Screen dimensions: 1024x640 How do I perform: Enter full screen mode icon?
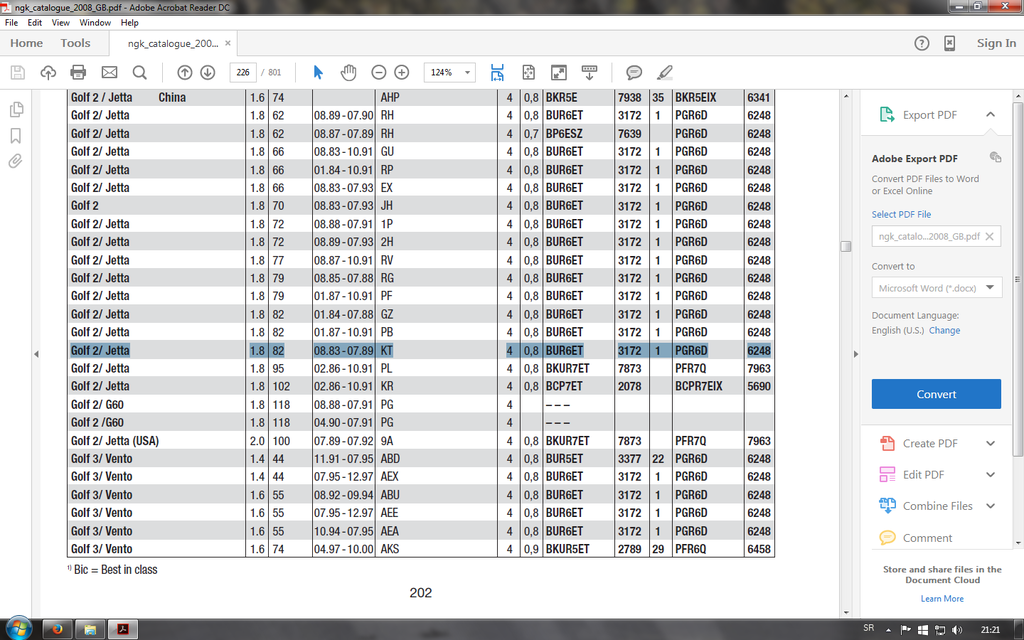click(x=558, y=72)
